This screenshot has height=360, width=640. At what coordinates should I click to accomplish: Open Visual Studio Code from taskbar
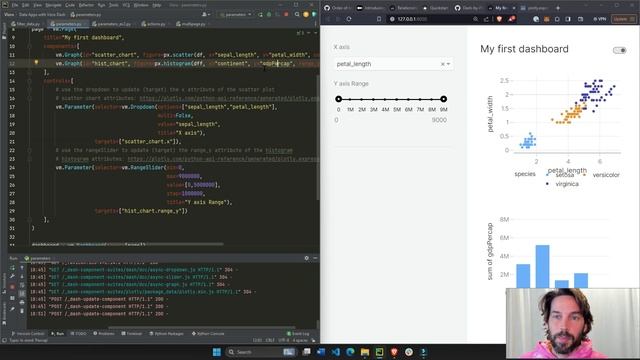coord(336,352)
